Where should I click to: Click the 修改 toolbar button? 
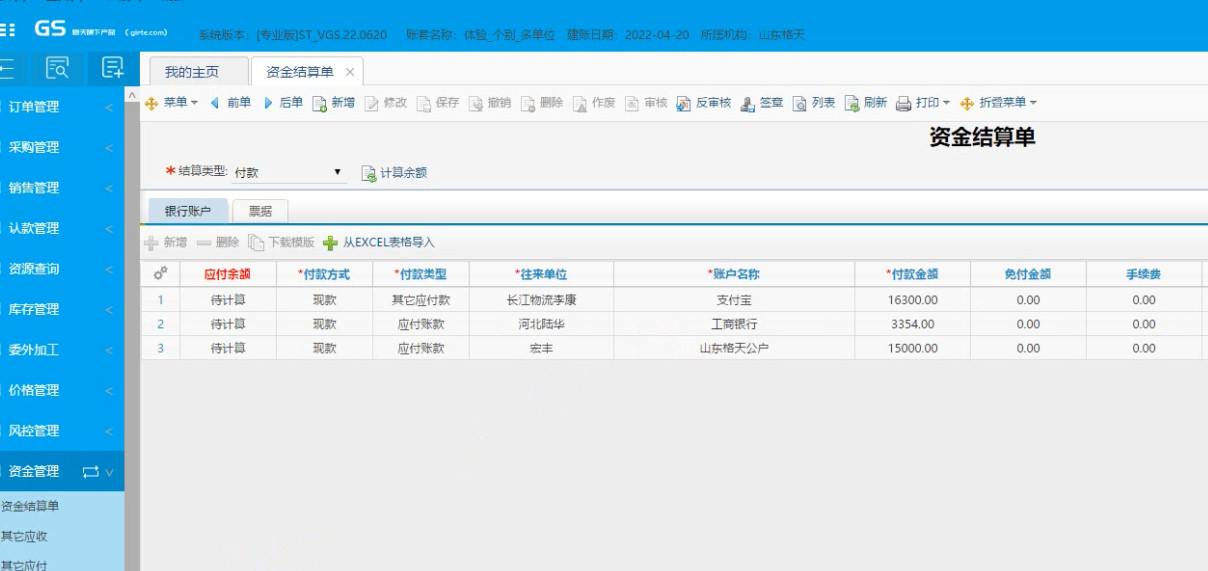(386, 102)
